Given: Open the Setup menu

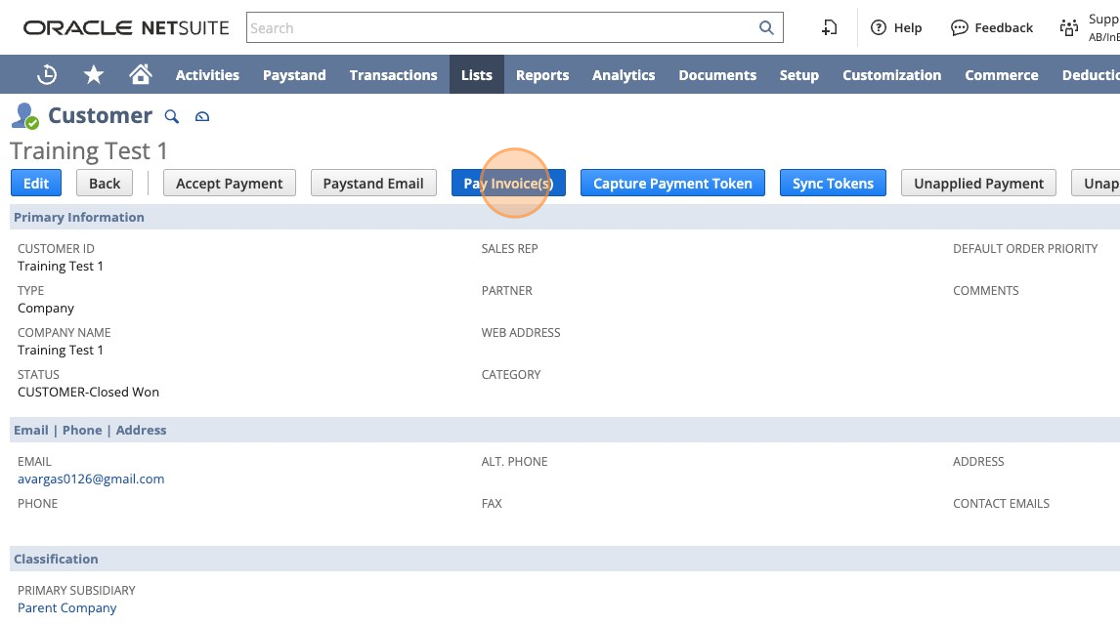Looking at the screenshot, I should [x=799, y=75].
